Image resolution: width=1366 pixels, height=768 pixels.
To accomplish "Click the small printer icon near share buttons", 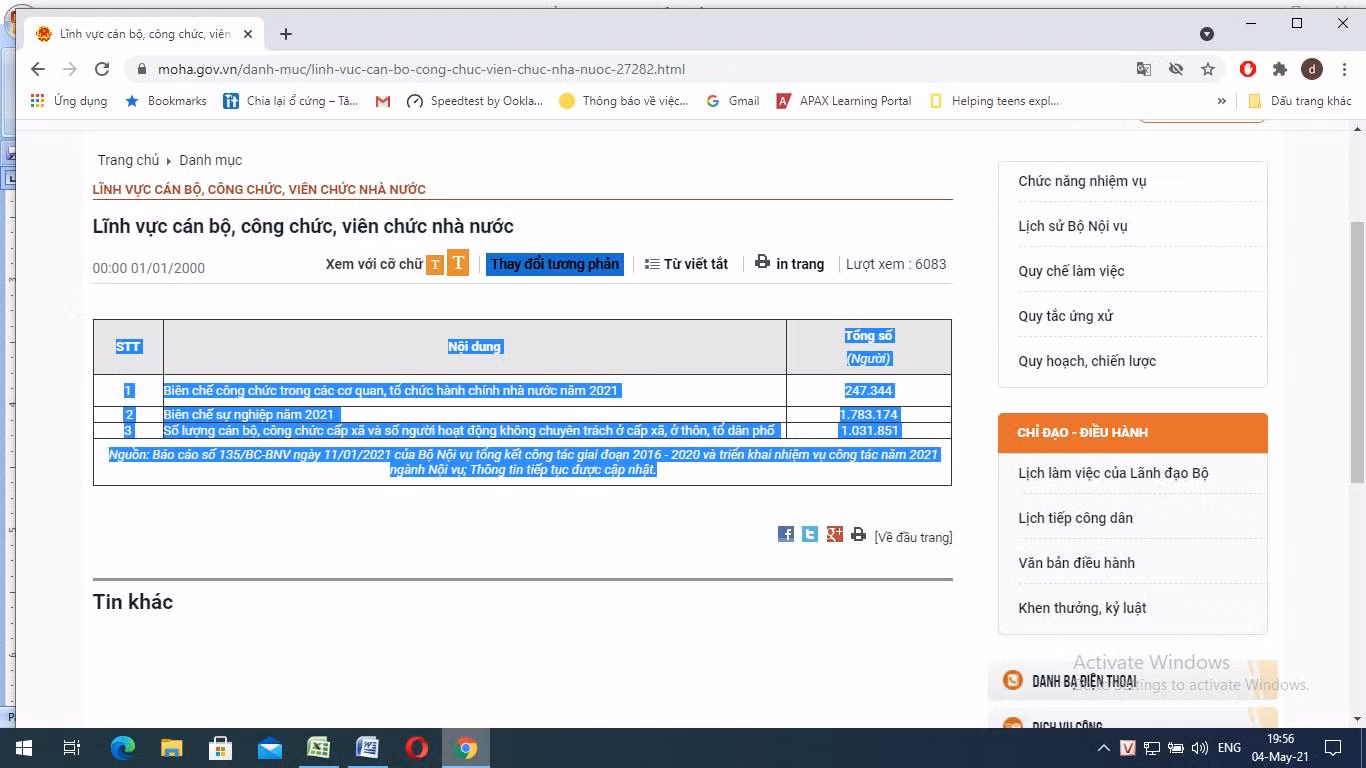I will (858, 534).
